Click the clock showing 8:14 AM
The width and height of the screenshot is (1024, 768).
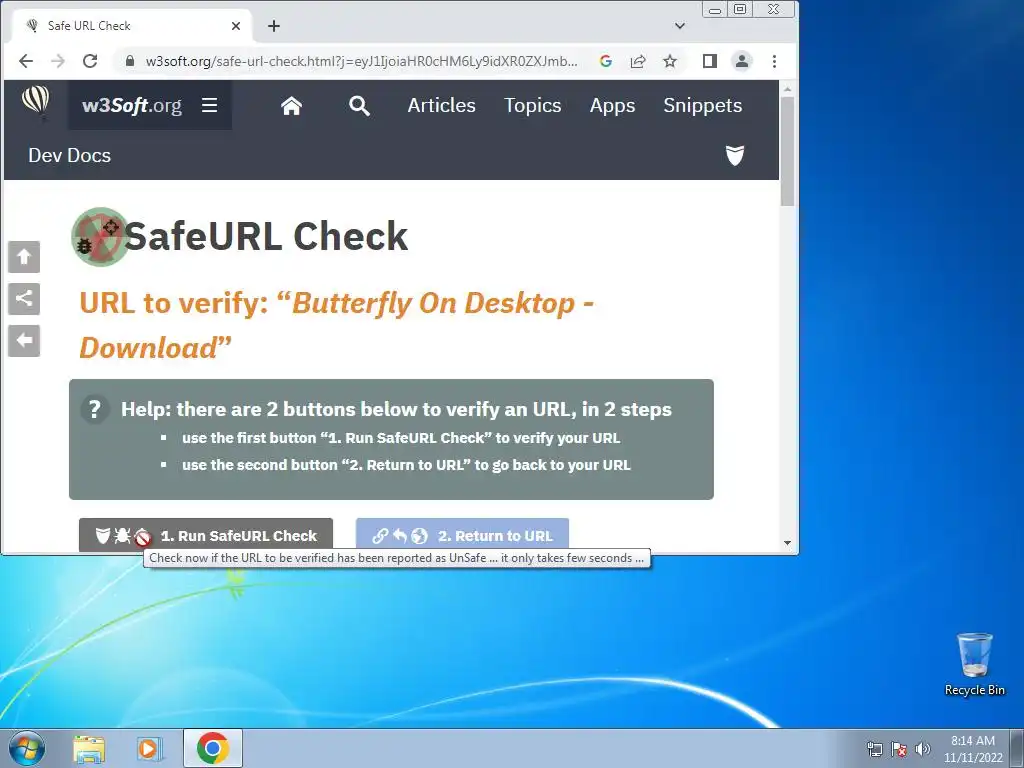click(972, 749)
